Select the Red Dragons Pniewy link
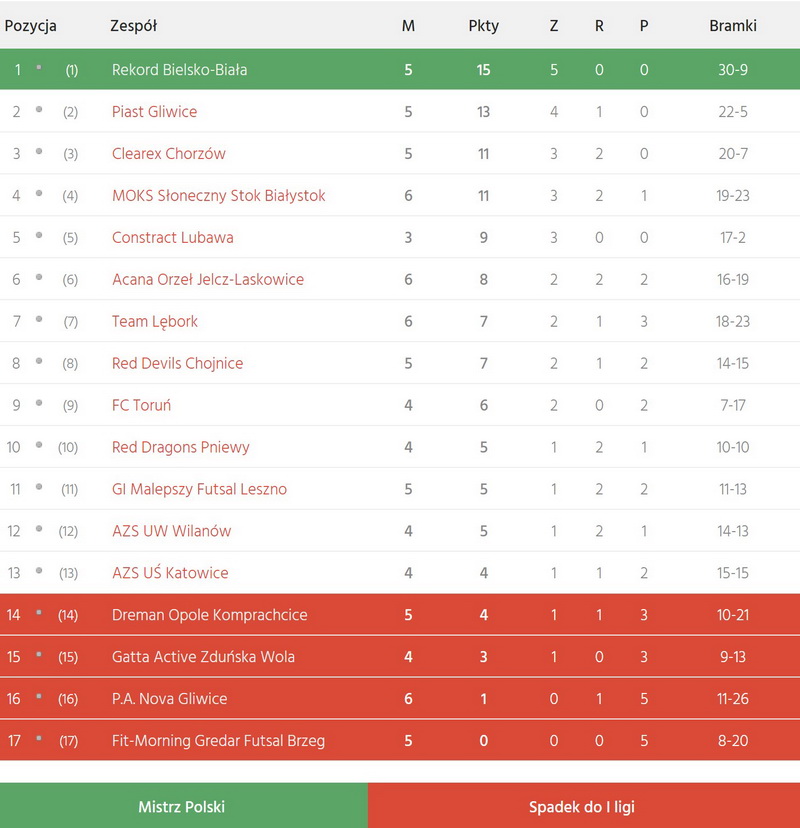 coord(181,448)
